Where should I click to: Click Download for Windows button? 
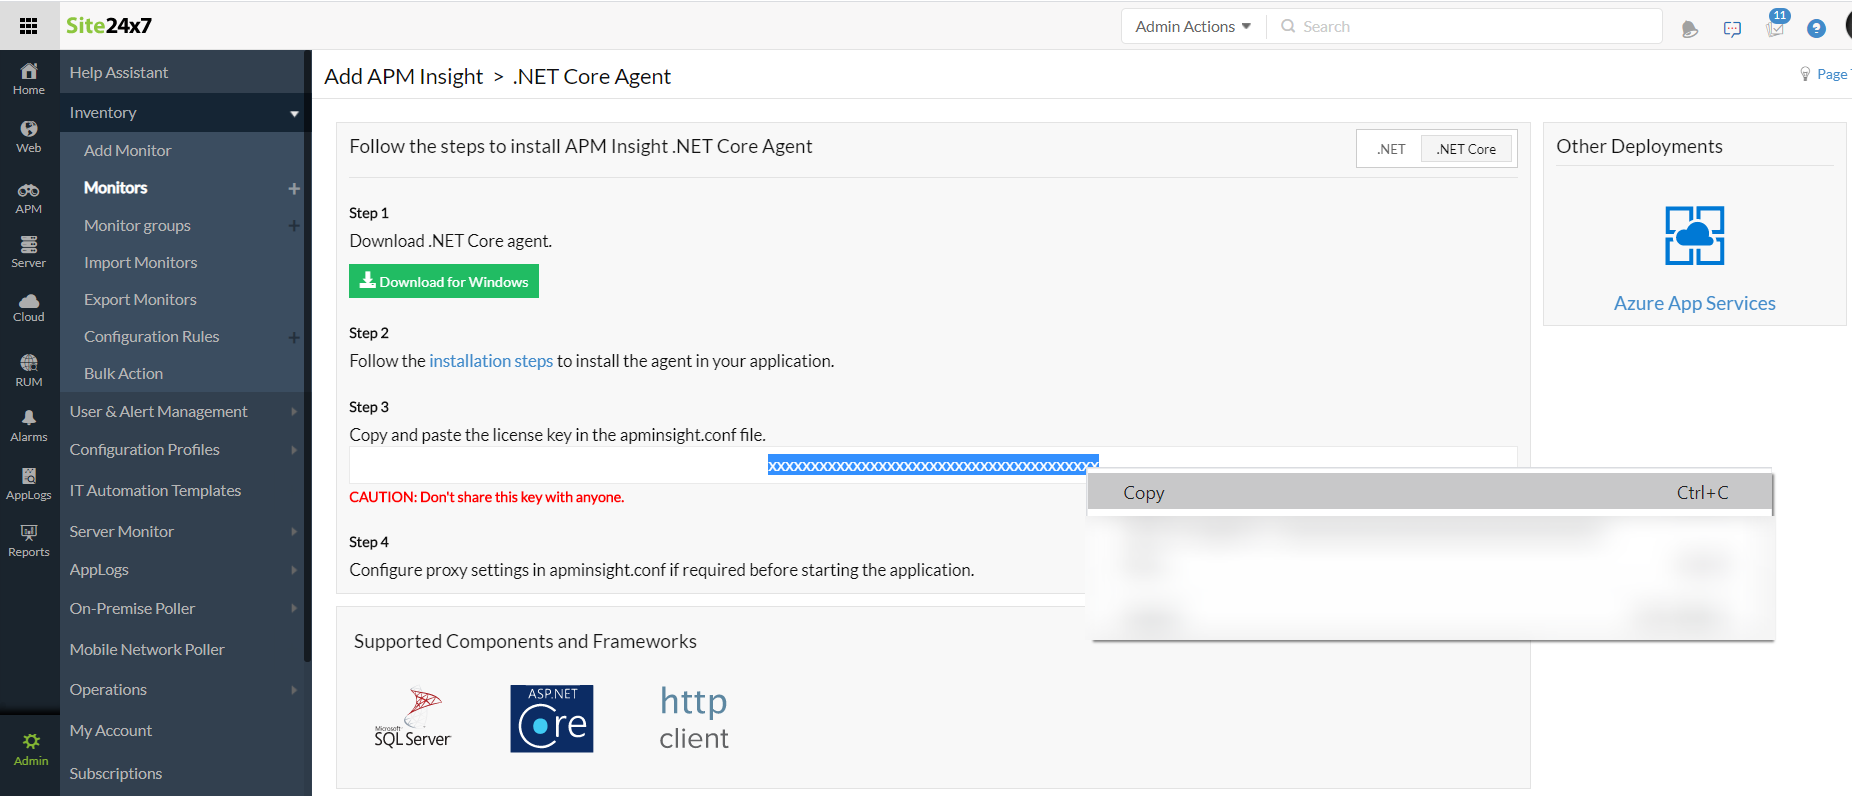[444, 282]
